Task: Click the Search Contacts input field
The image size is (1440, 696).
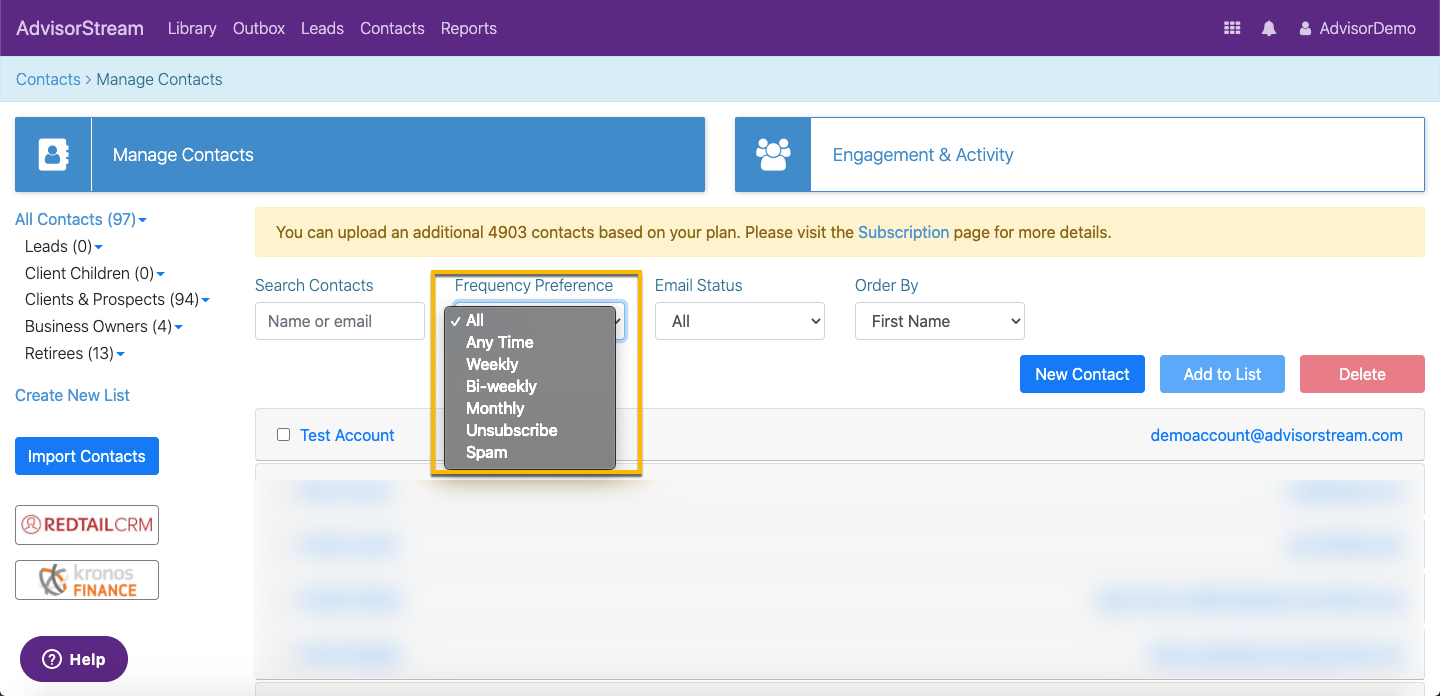Action: pos(340,321)
